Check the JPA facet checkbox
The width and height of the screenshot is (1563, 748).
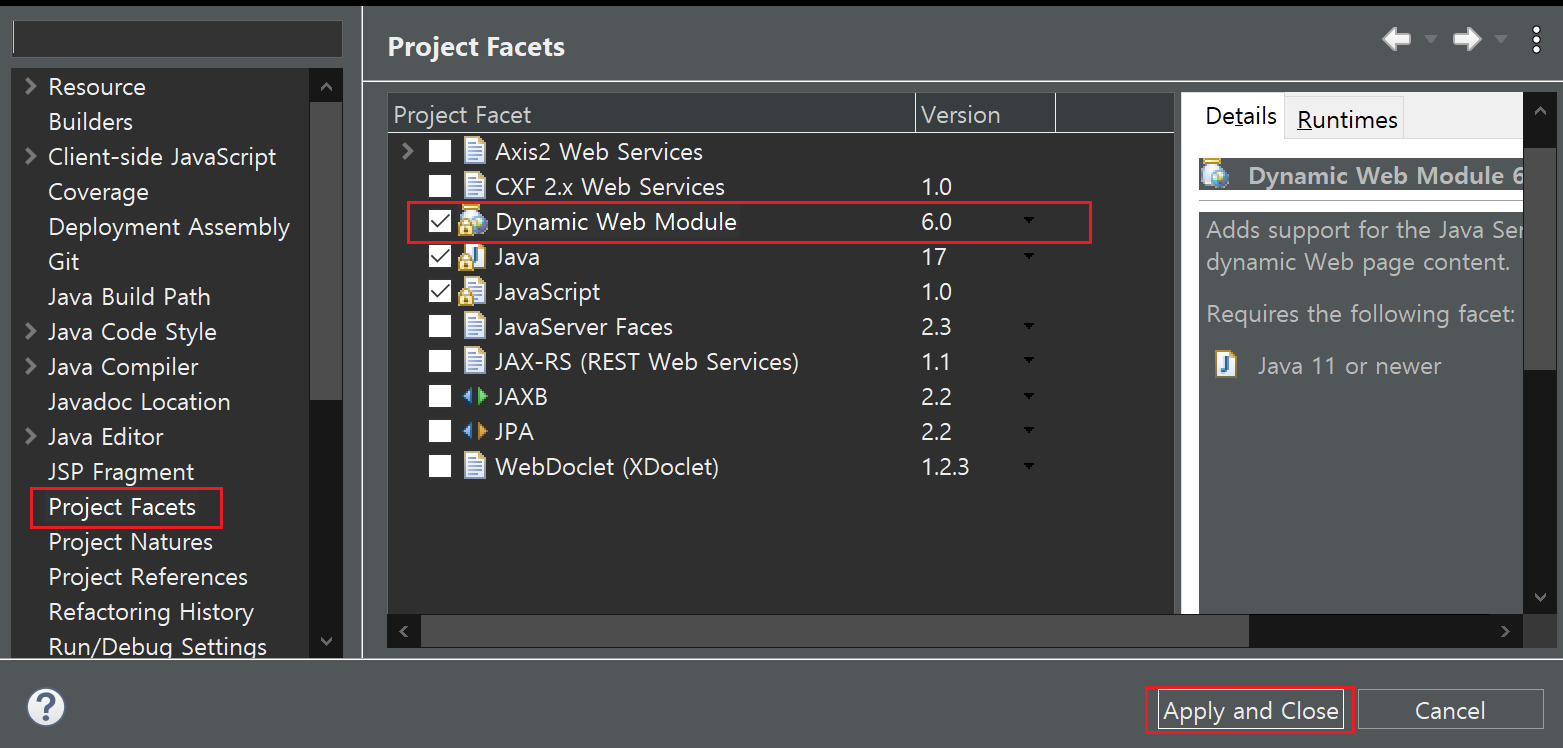[440, 432]
